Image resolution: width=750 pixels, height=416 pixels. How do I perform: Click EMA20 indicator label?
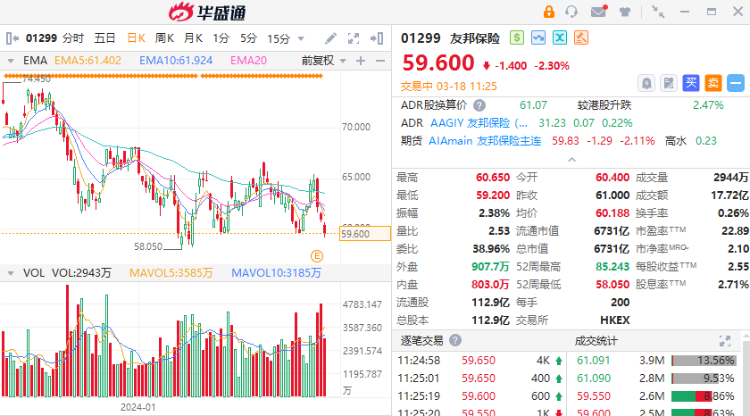pyautogui.click(x=249, y=61)
